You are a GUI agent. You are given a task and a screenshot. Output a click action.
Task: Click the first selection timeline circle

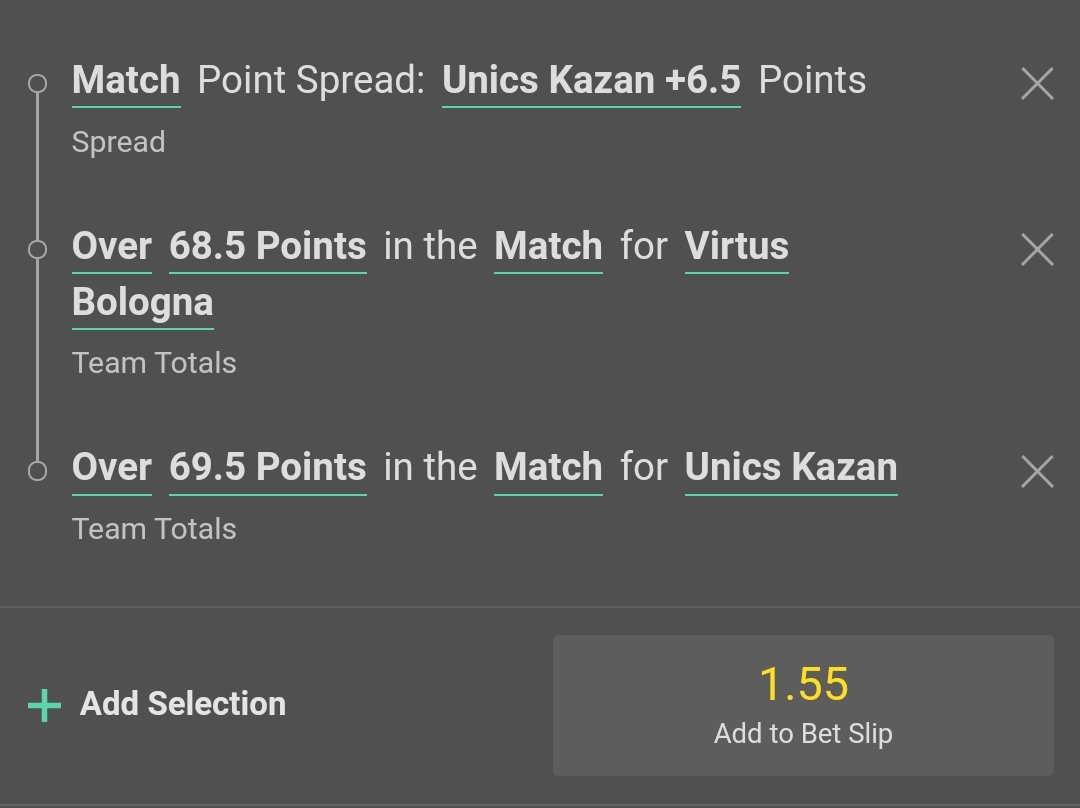37,83
